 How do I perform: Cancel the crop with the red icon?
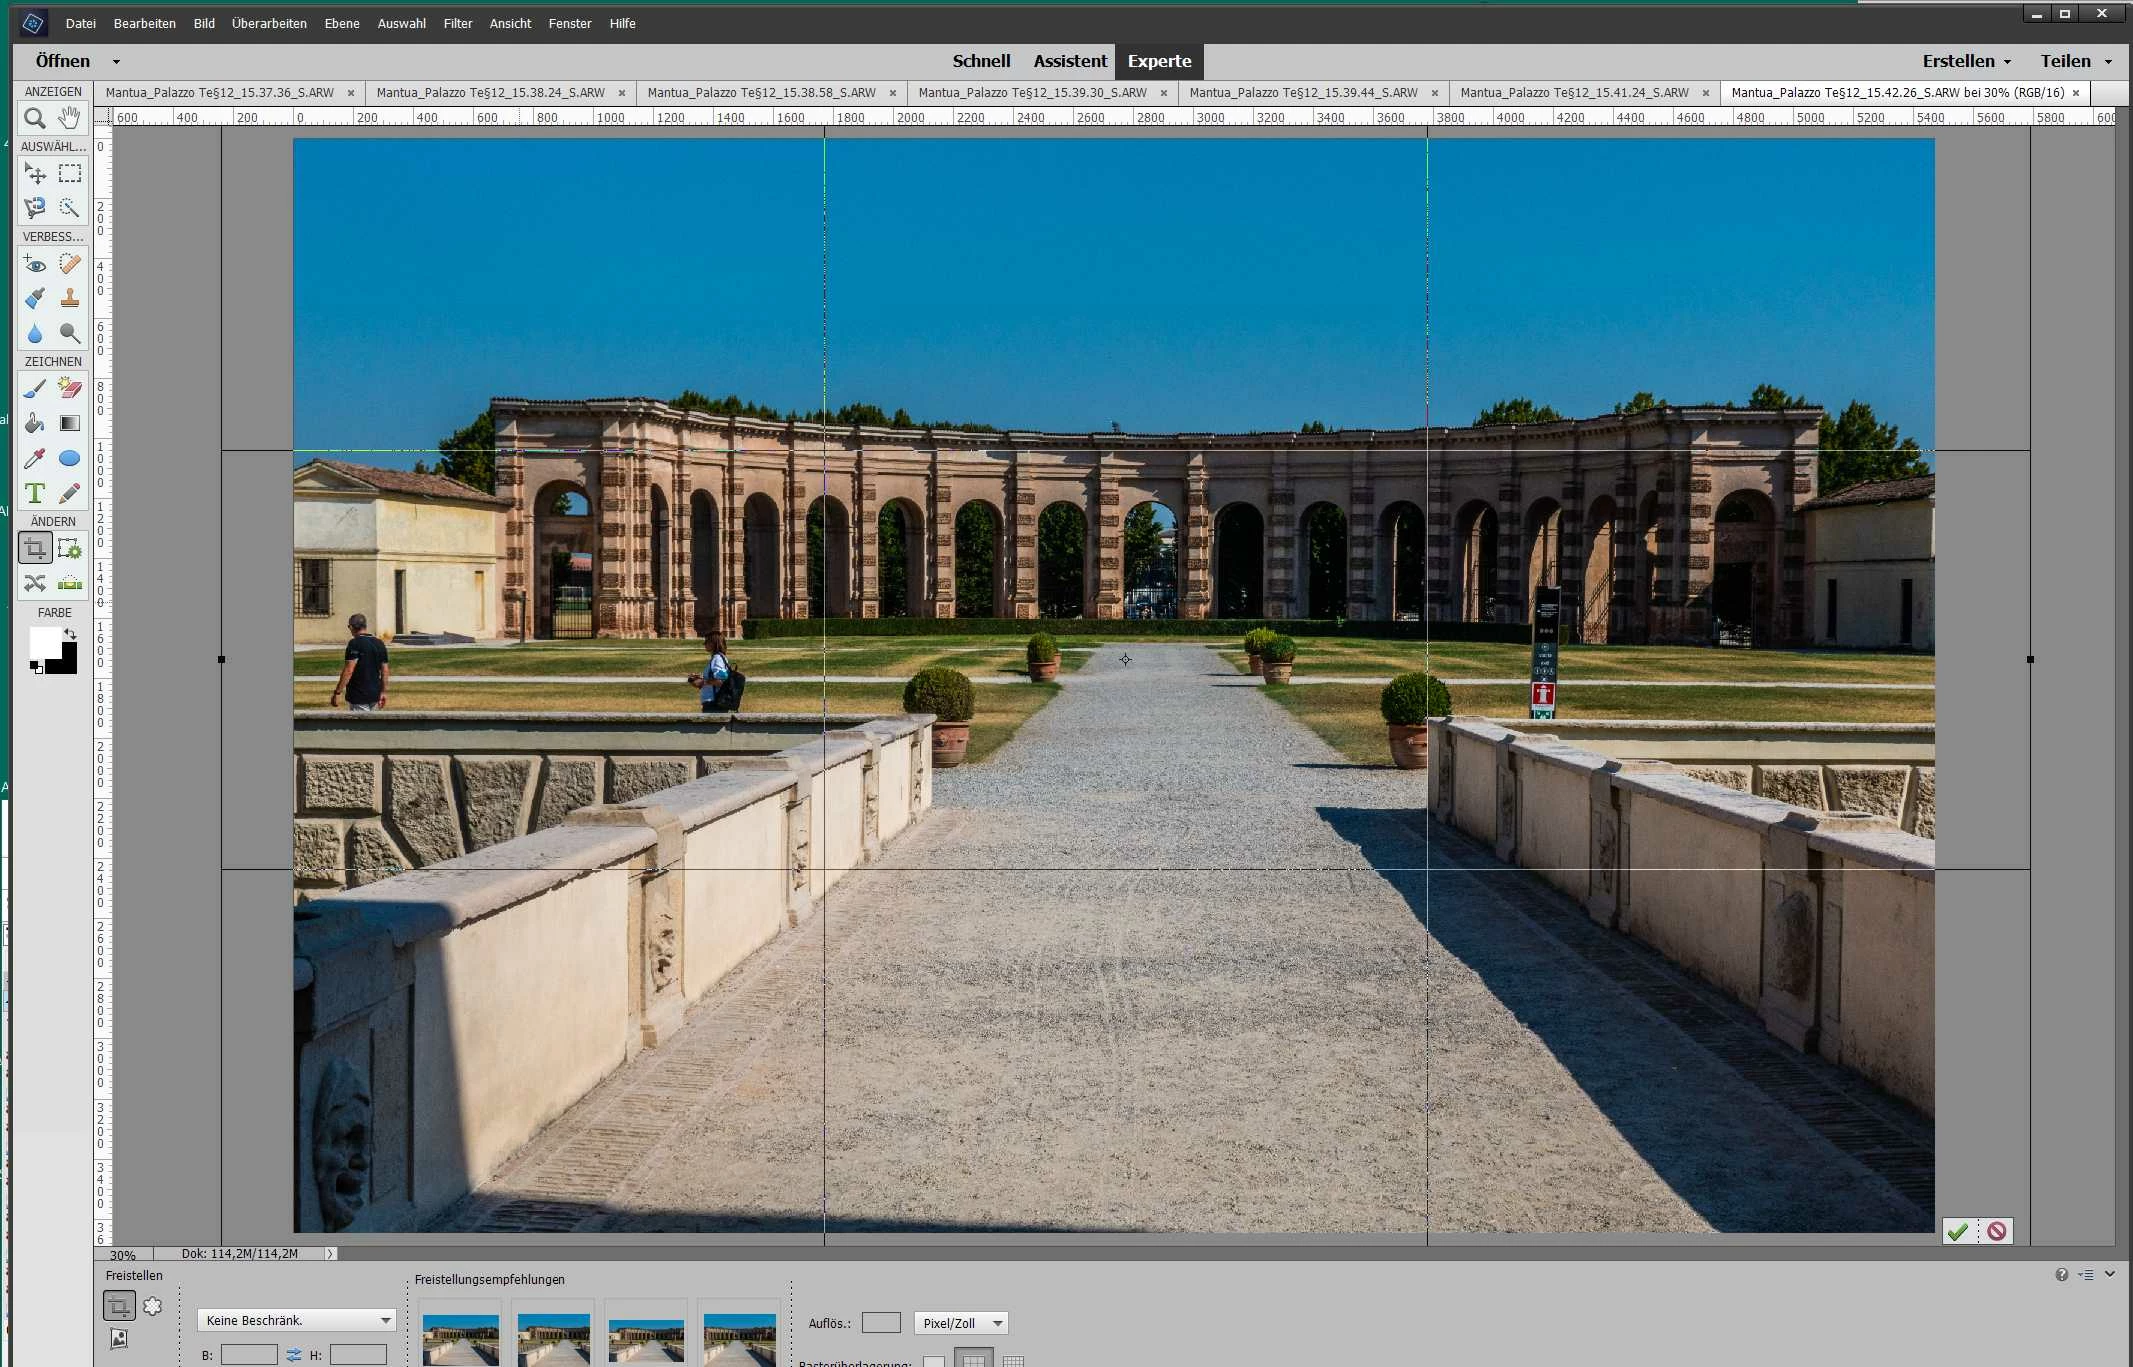(1997, 1231)
